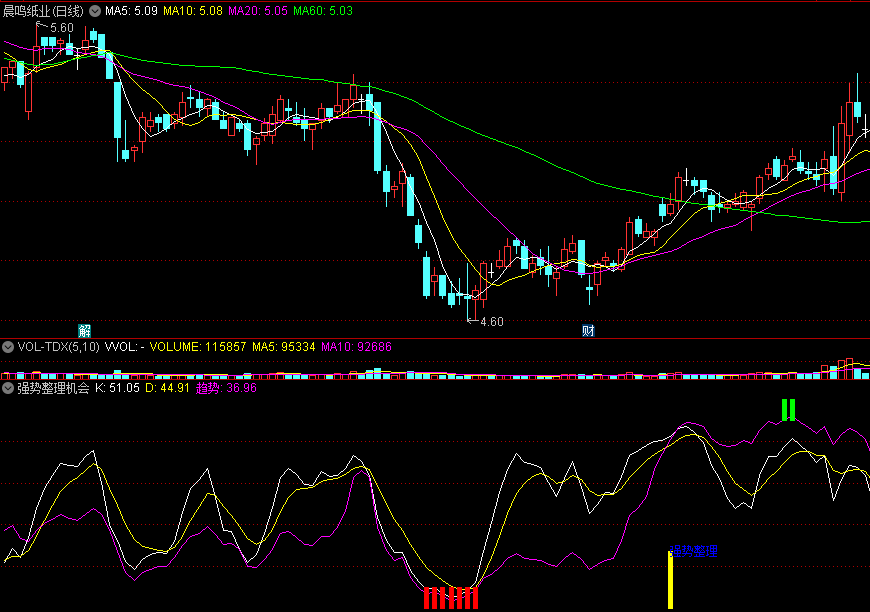
Task: Select the 强势整理机会 indicator name
Action: click(x=53, y=388)
